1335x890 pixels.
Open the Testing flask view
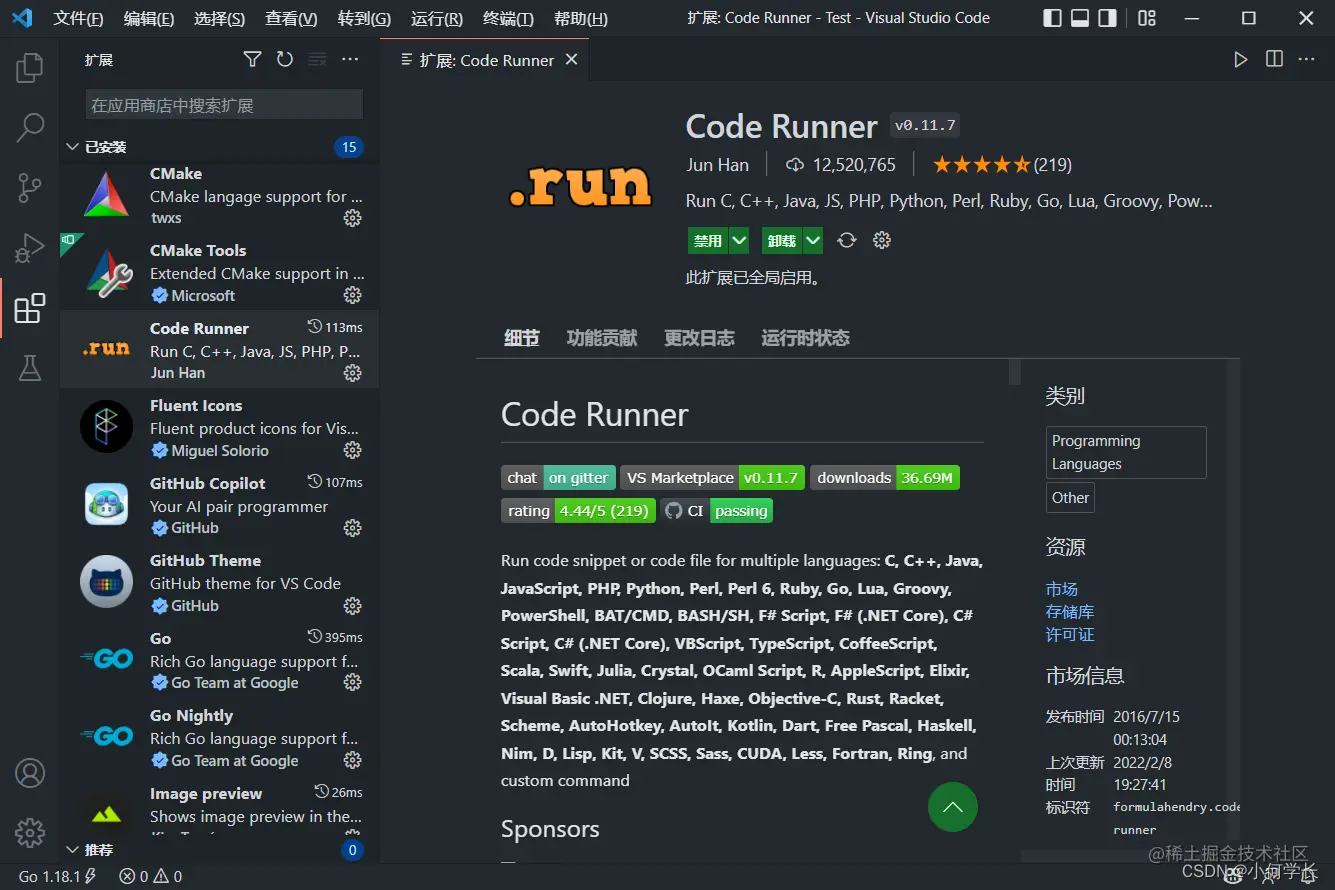point(30,368)
